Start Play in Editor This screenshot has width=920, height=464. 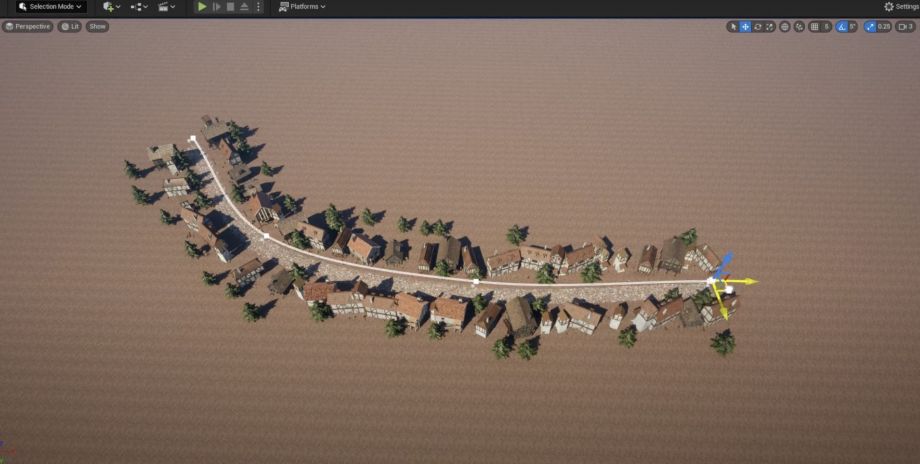(202, 7)
